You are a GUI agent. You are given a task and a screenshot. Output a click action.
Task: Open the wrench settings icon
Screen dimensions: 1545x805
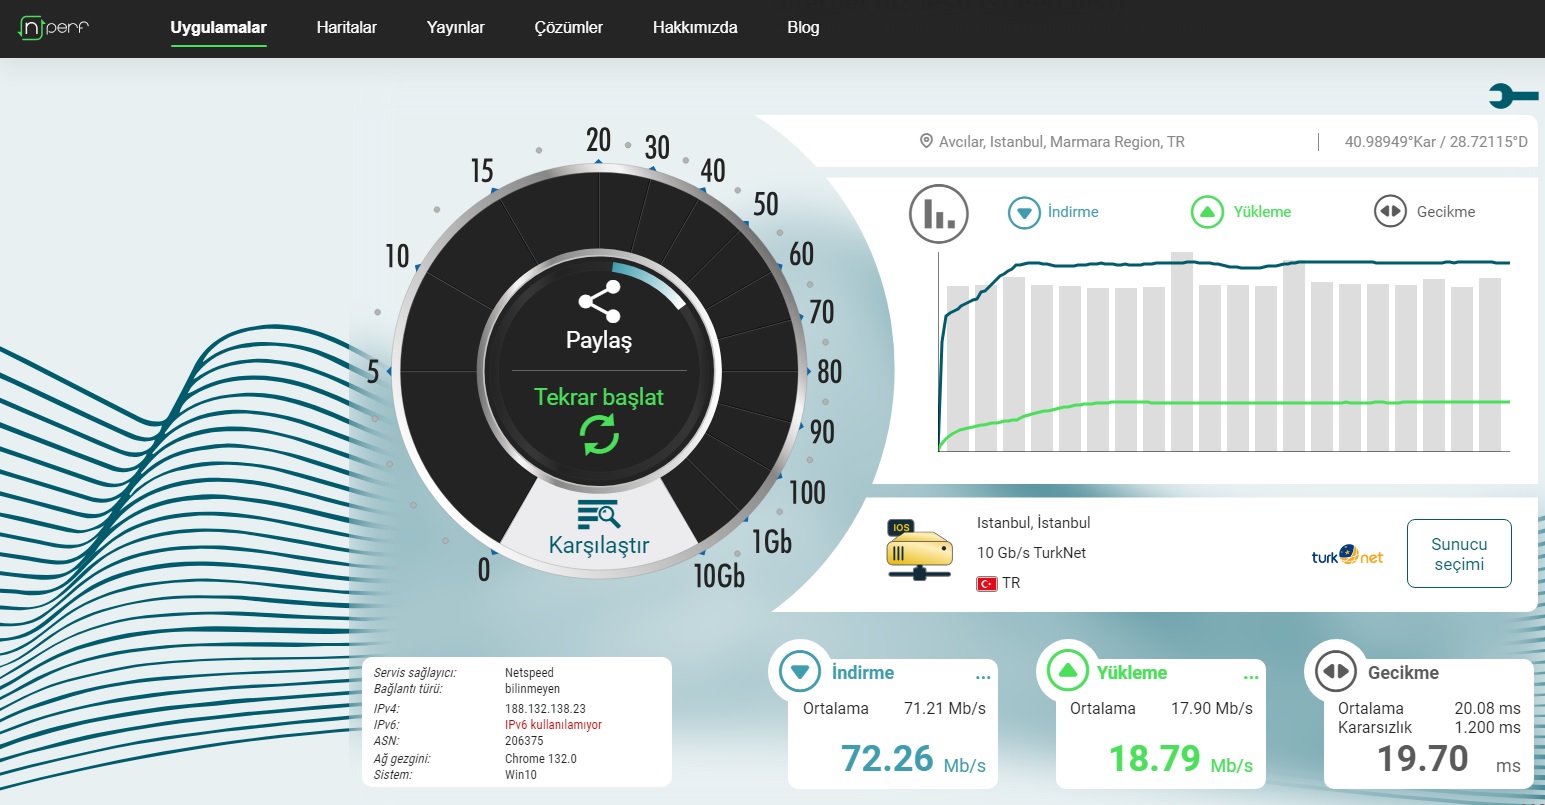[x=1513, y=96]
